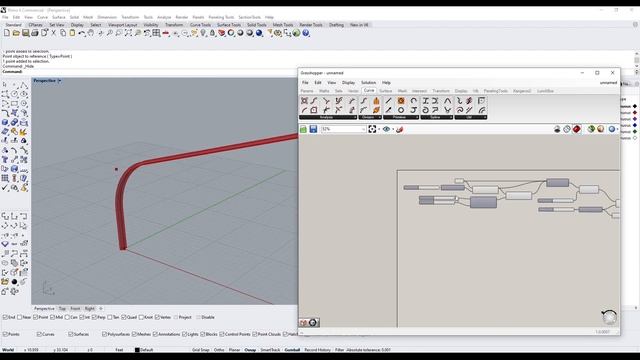Click the Grasshopper preview settings blue sphere icon
This screenshot has width=640, height=360.
click(611, 129)
